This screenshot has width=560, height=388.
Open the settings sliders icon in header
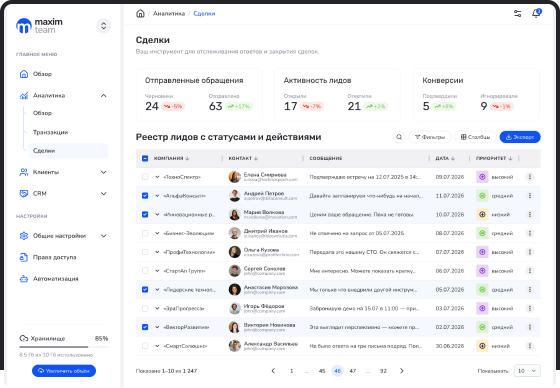[518, 14]
